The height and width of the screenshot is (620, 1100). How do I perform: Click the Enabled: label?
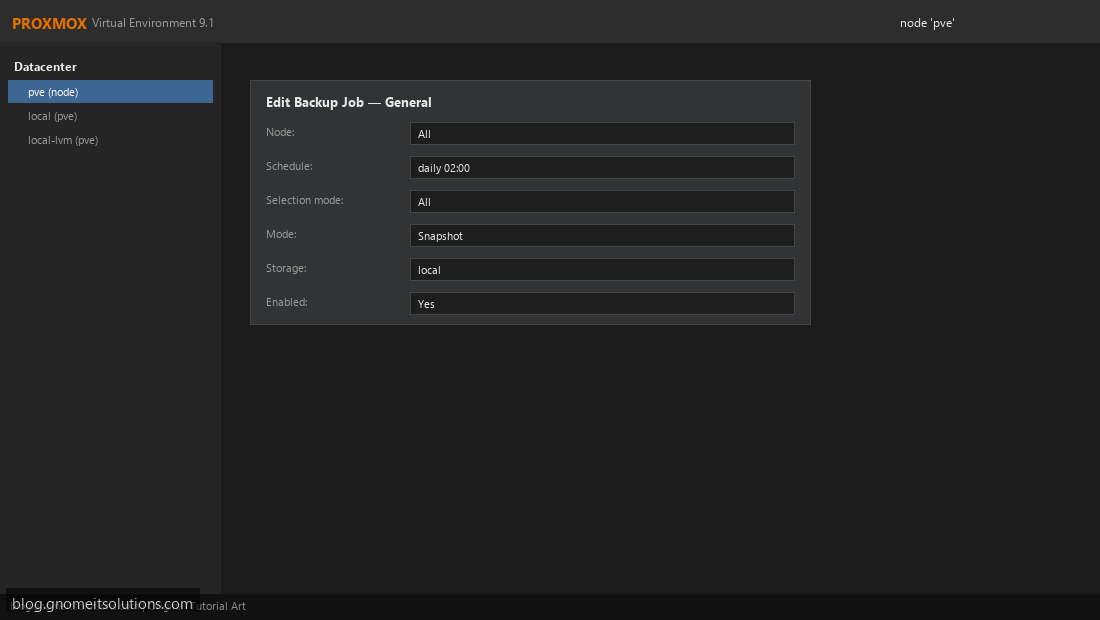pyautogui.click(x=287, y=302)
